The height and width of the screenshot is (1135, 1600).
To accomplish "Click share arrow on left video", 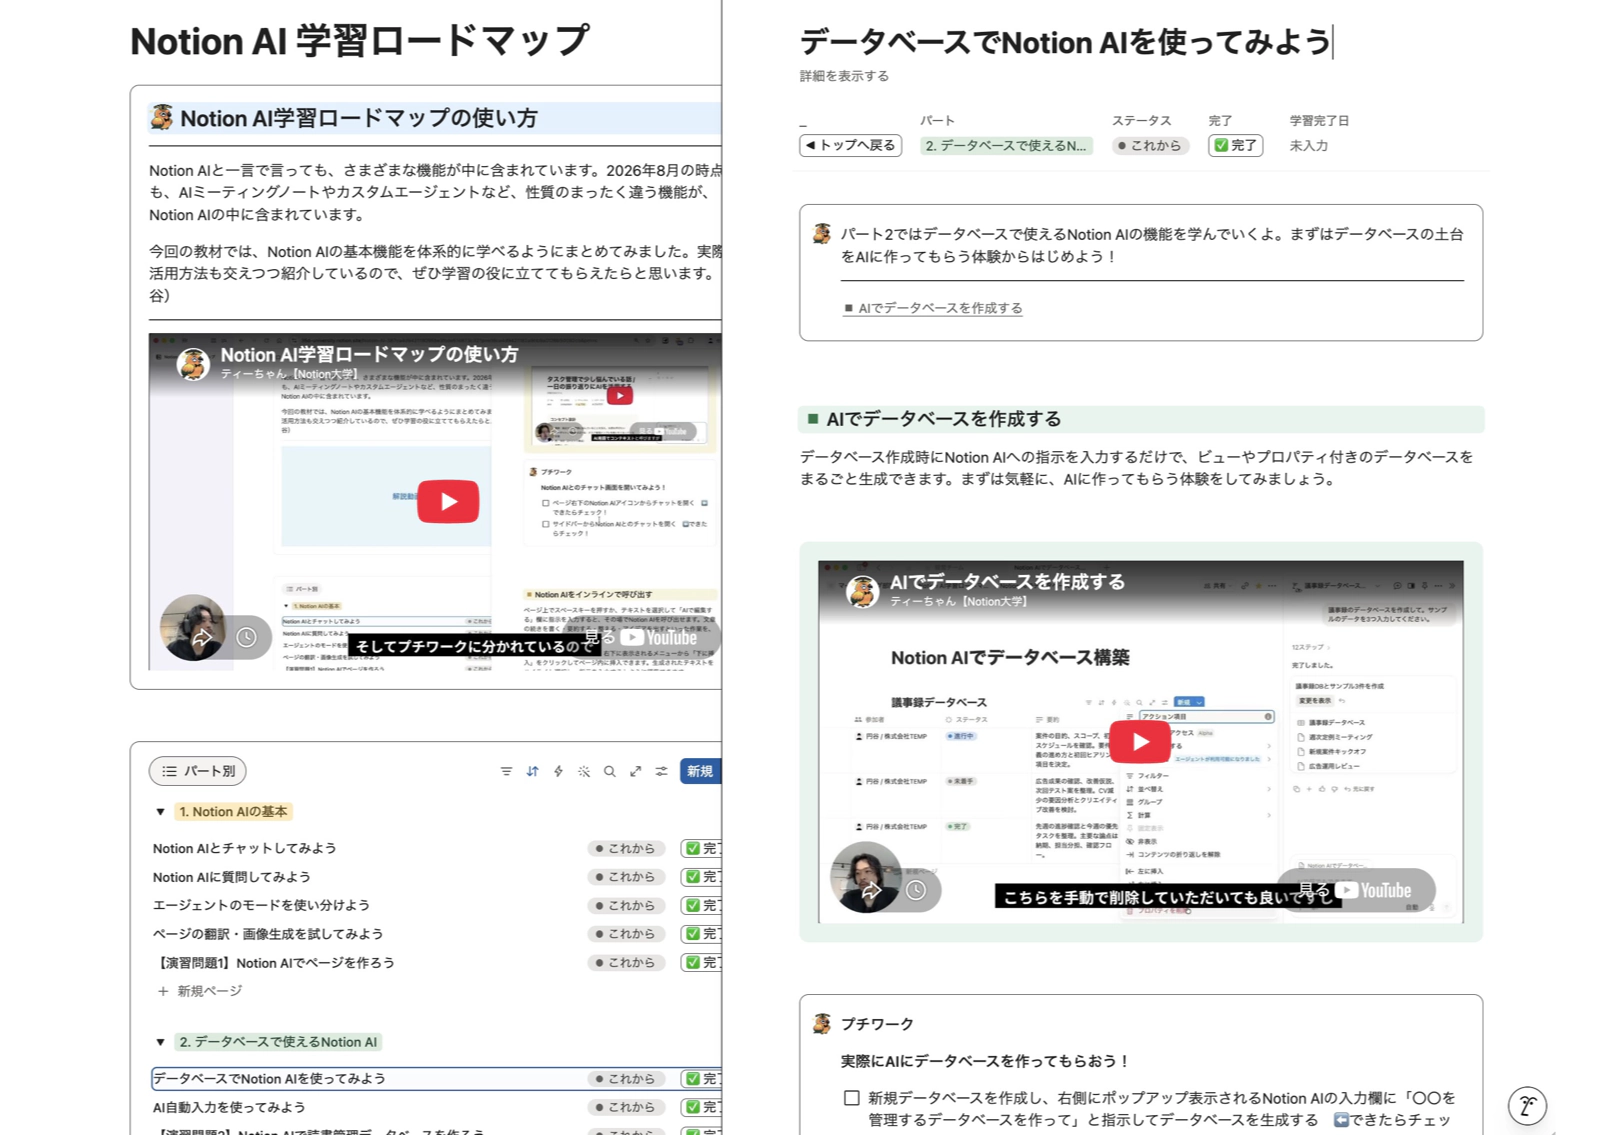I will [x=202, y=637].
